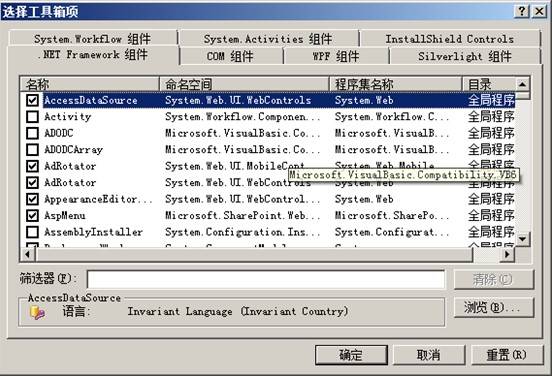Click the list scroll-down arrow
This screenshot has width=552, height=376.
point(522,239)
